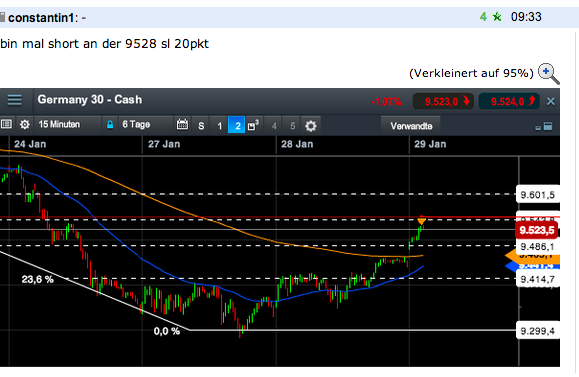Close the Germany 30 chart panel
The image size is (579, 377).
(551, 102)
